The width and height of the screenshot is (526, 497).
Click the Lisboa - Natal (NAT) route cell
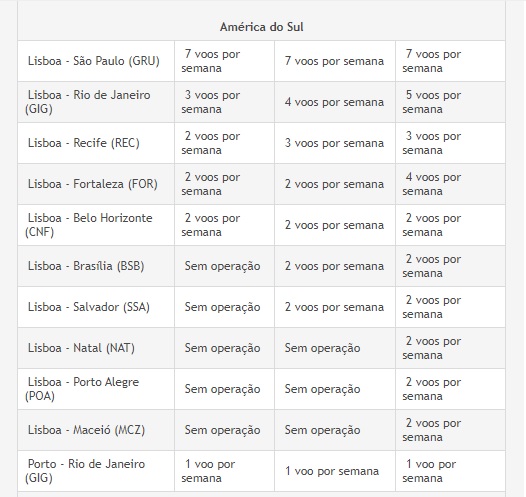pyautogui.click(x=96, y=348)
